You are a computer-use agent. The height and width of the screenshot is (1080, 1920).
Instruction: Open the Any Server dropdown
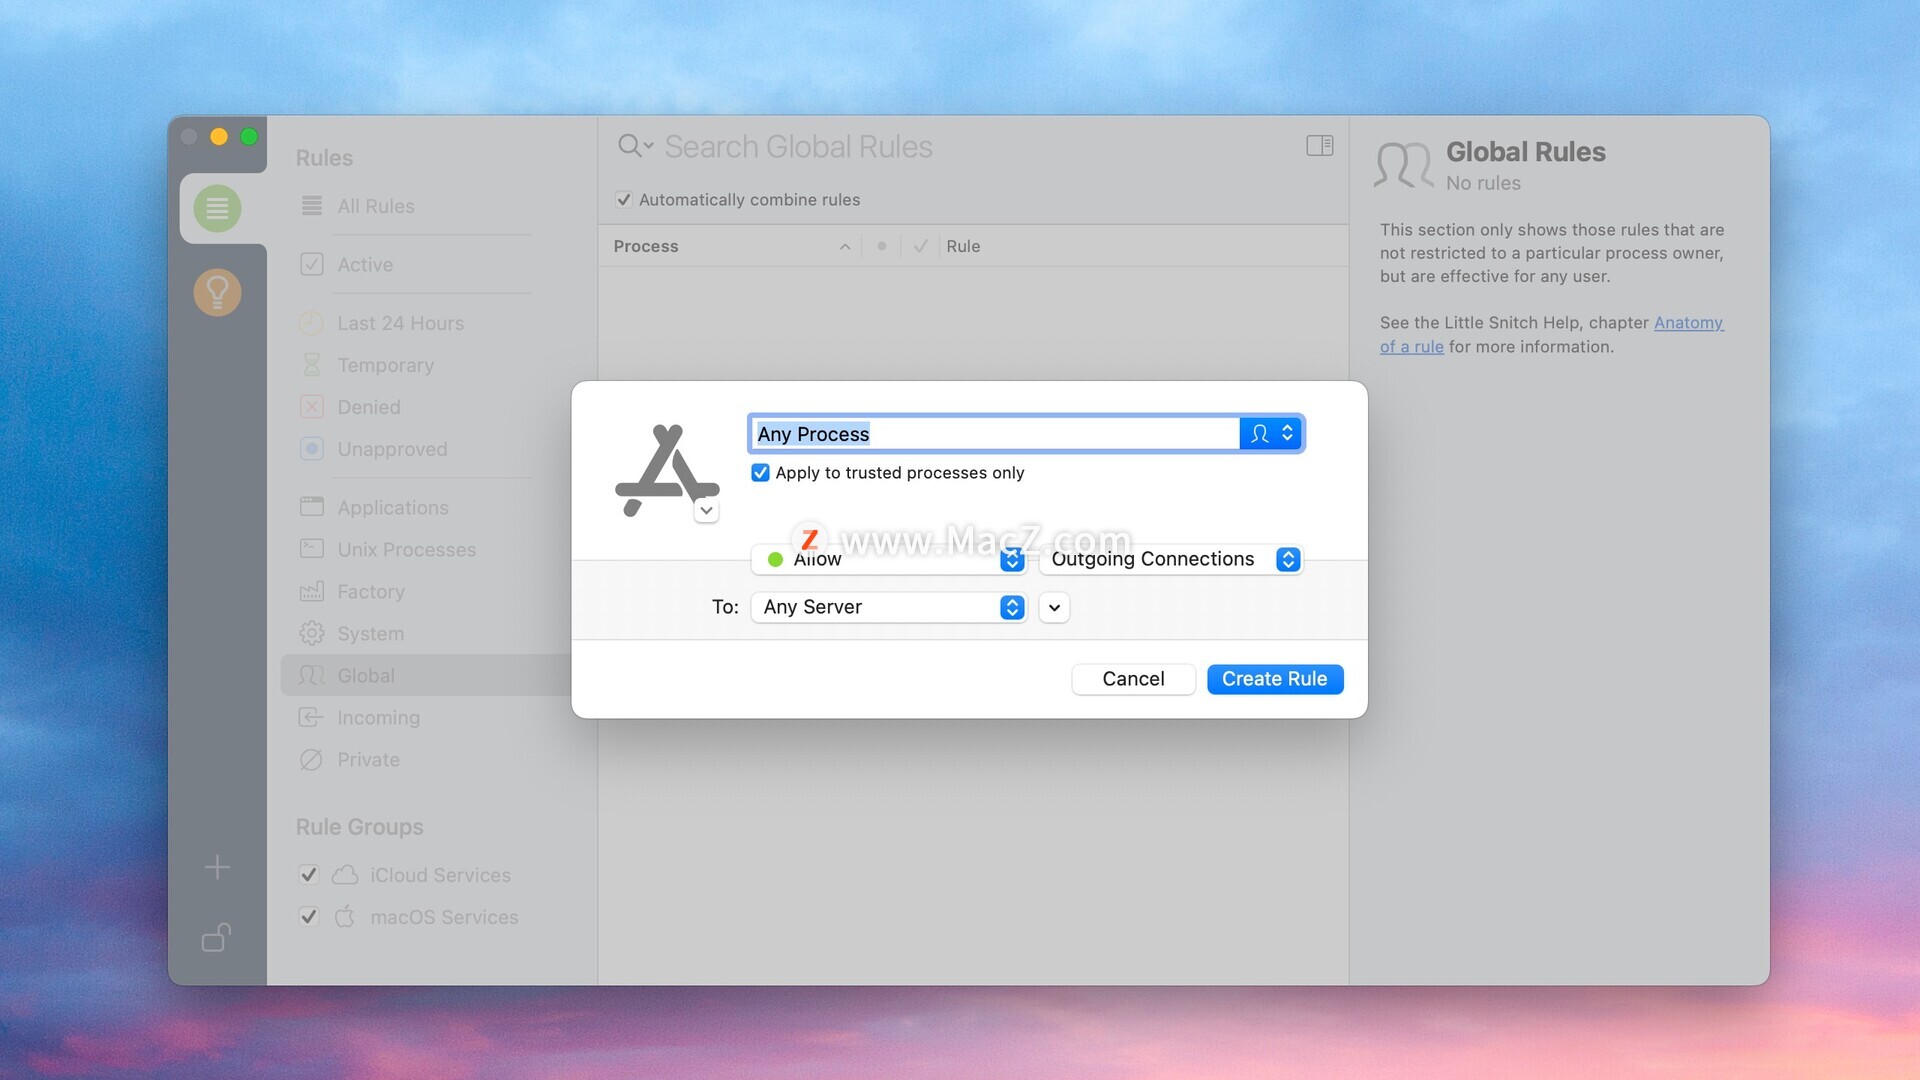(888, 607)
